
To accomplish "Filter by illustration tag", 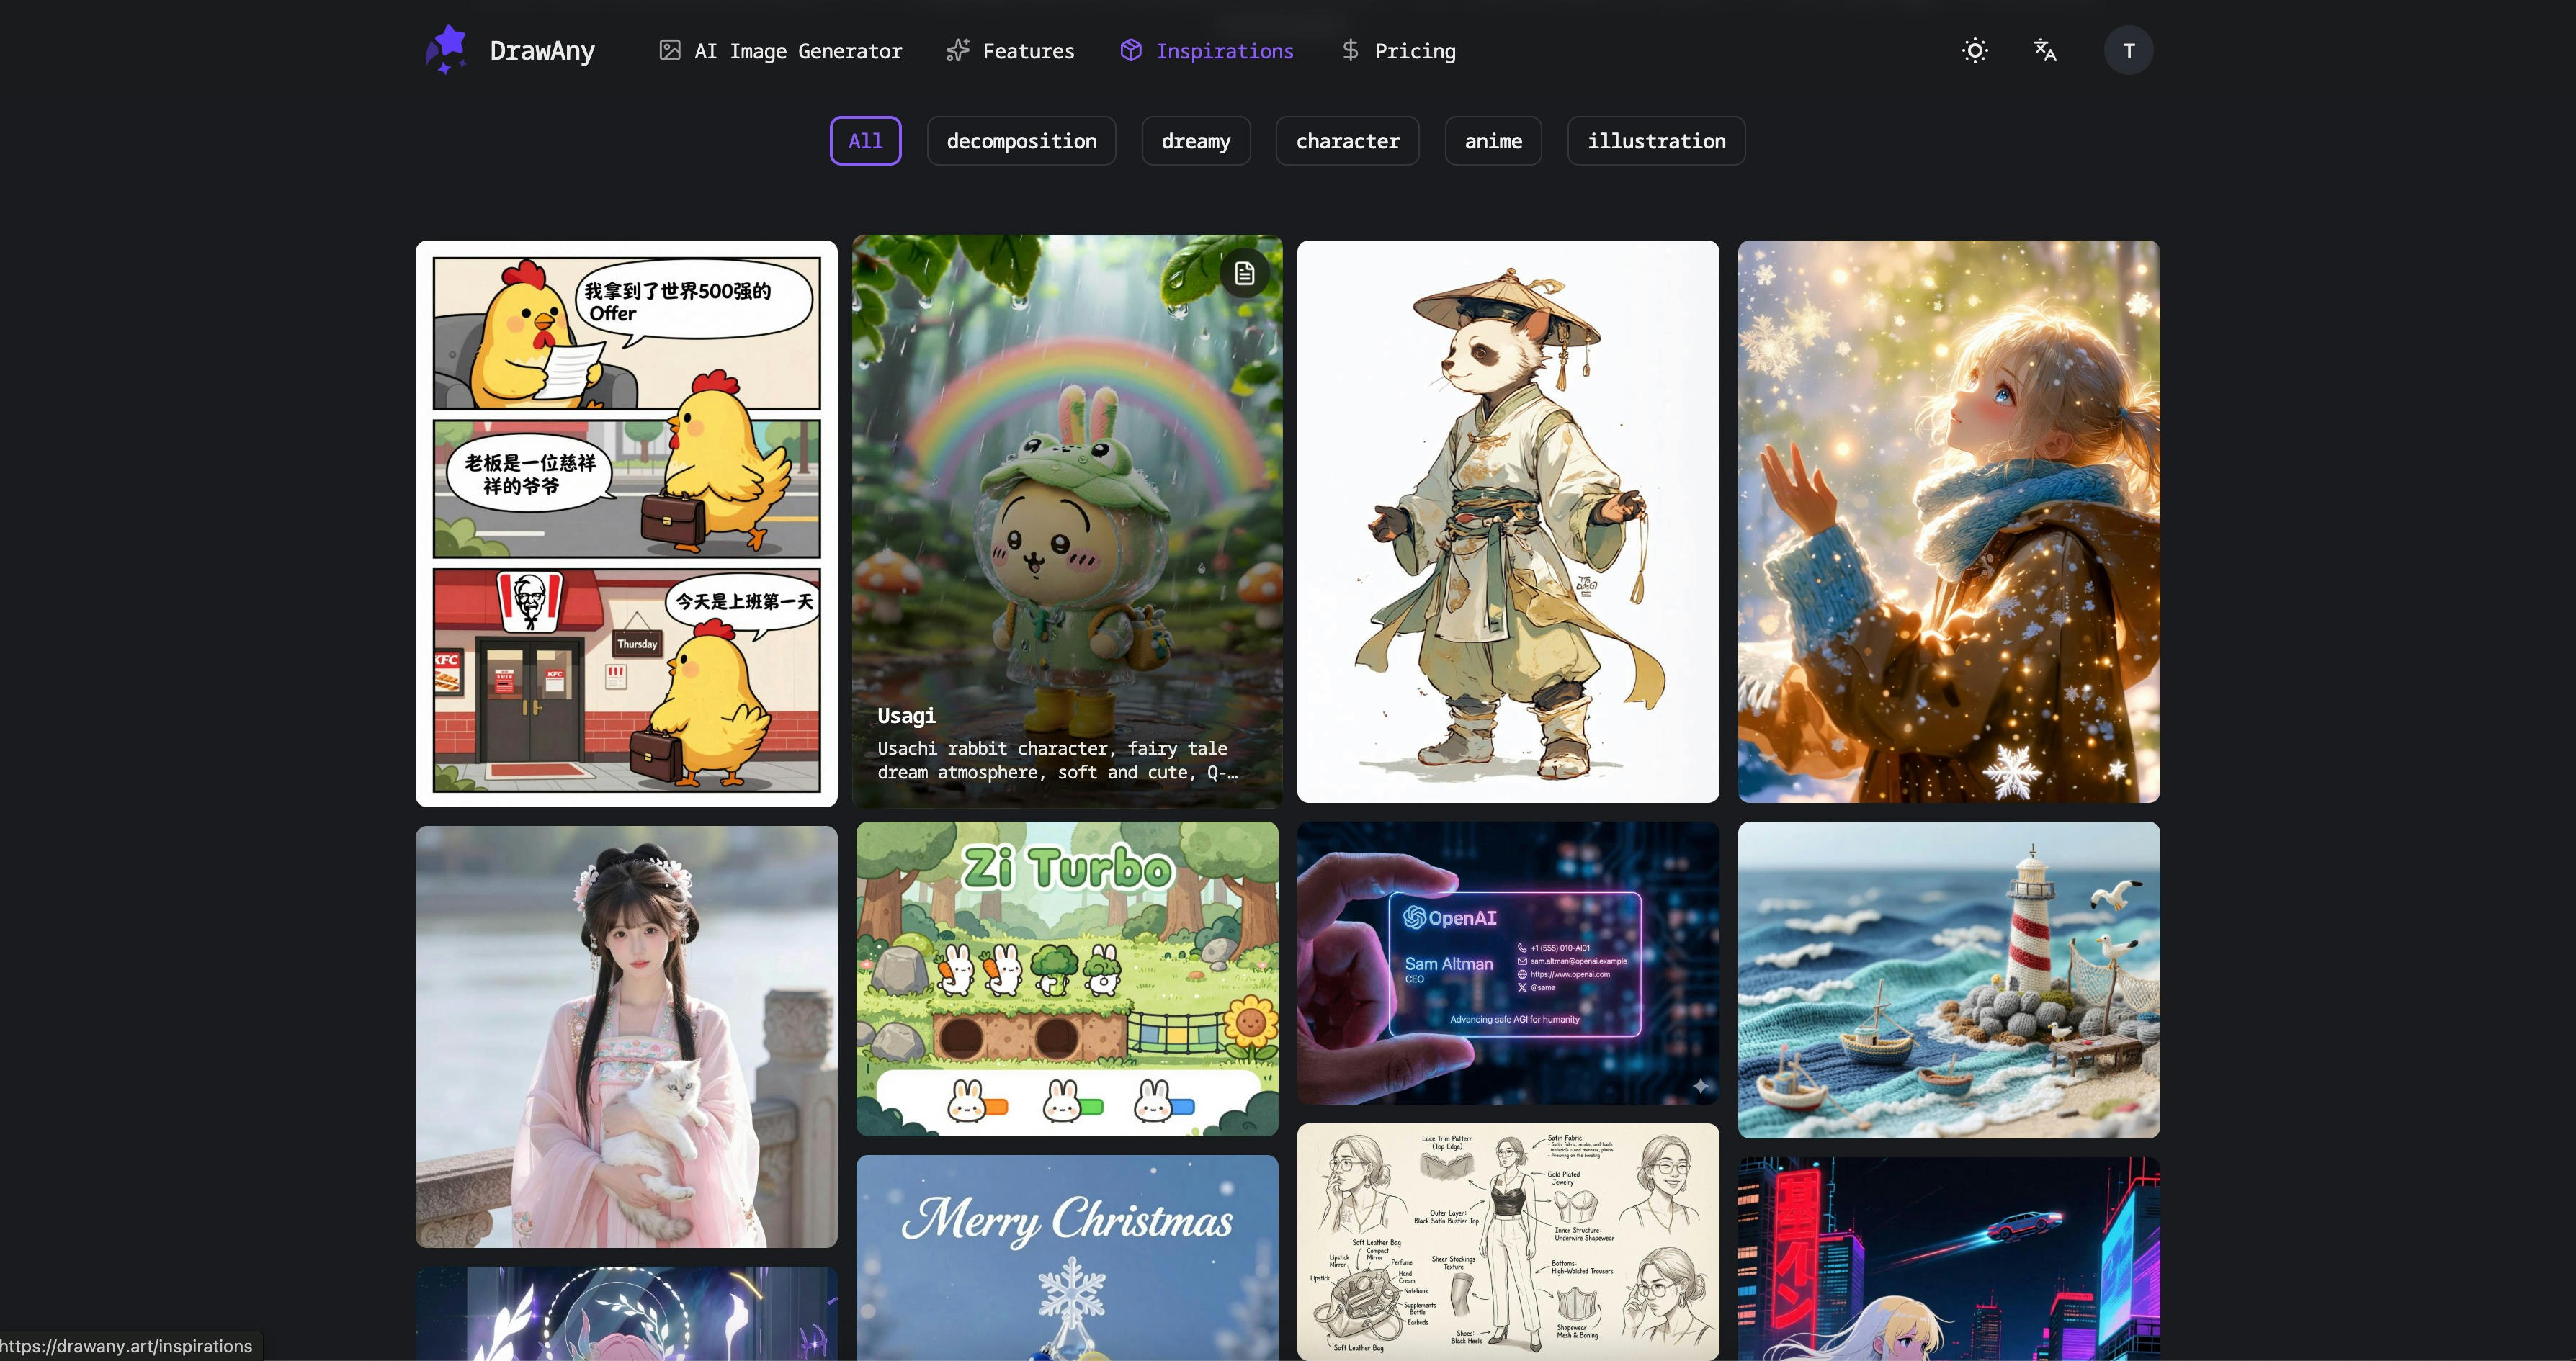I will coord(1655,141).
